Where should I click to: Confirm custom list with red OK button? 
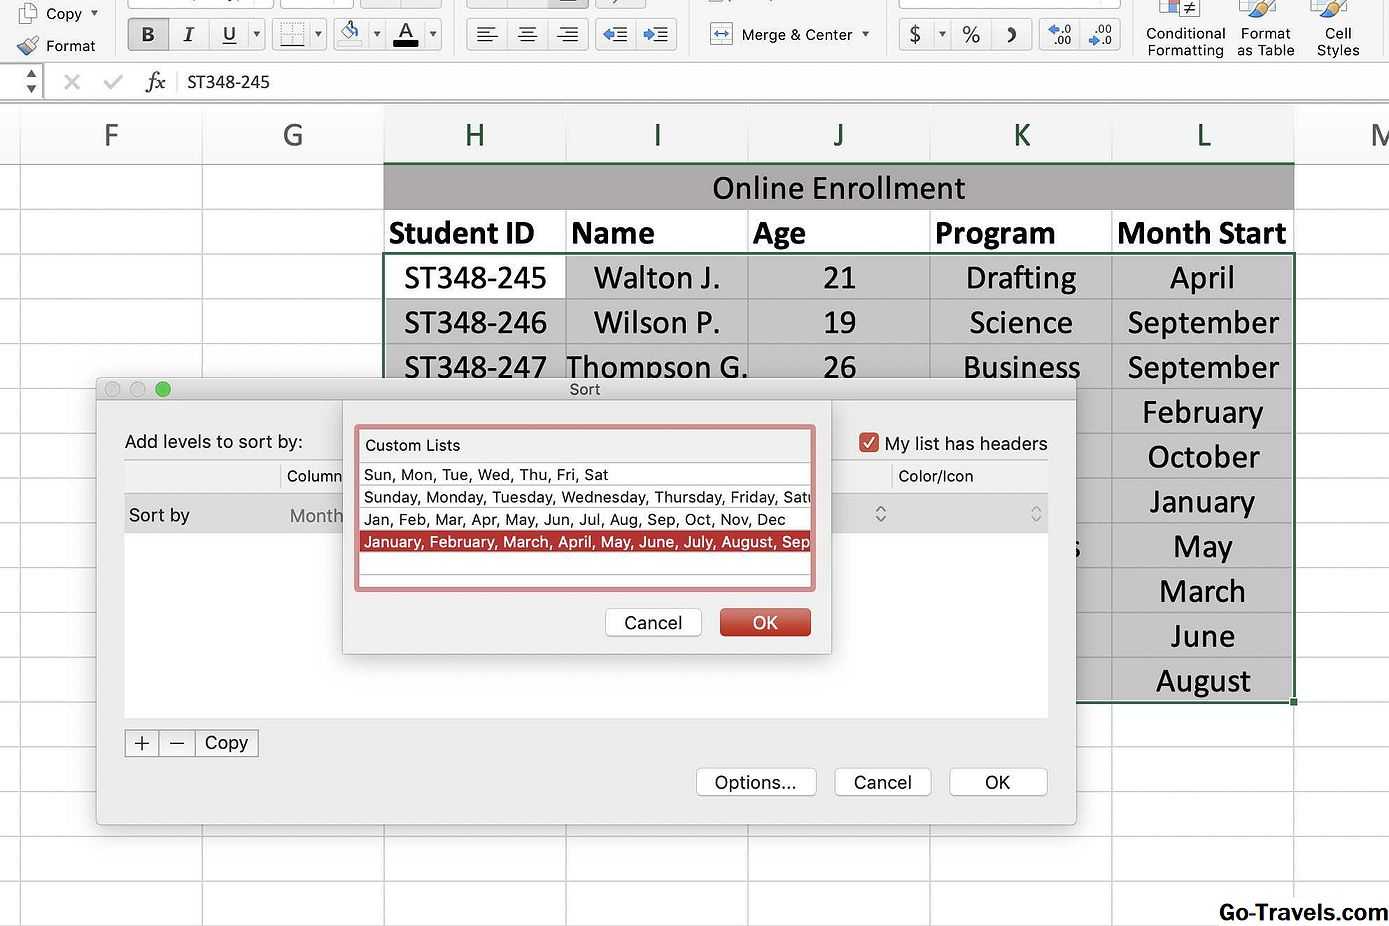(765, 623)
